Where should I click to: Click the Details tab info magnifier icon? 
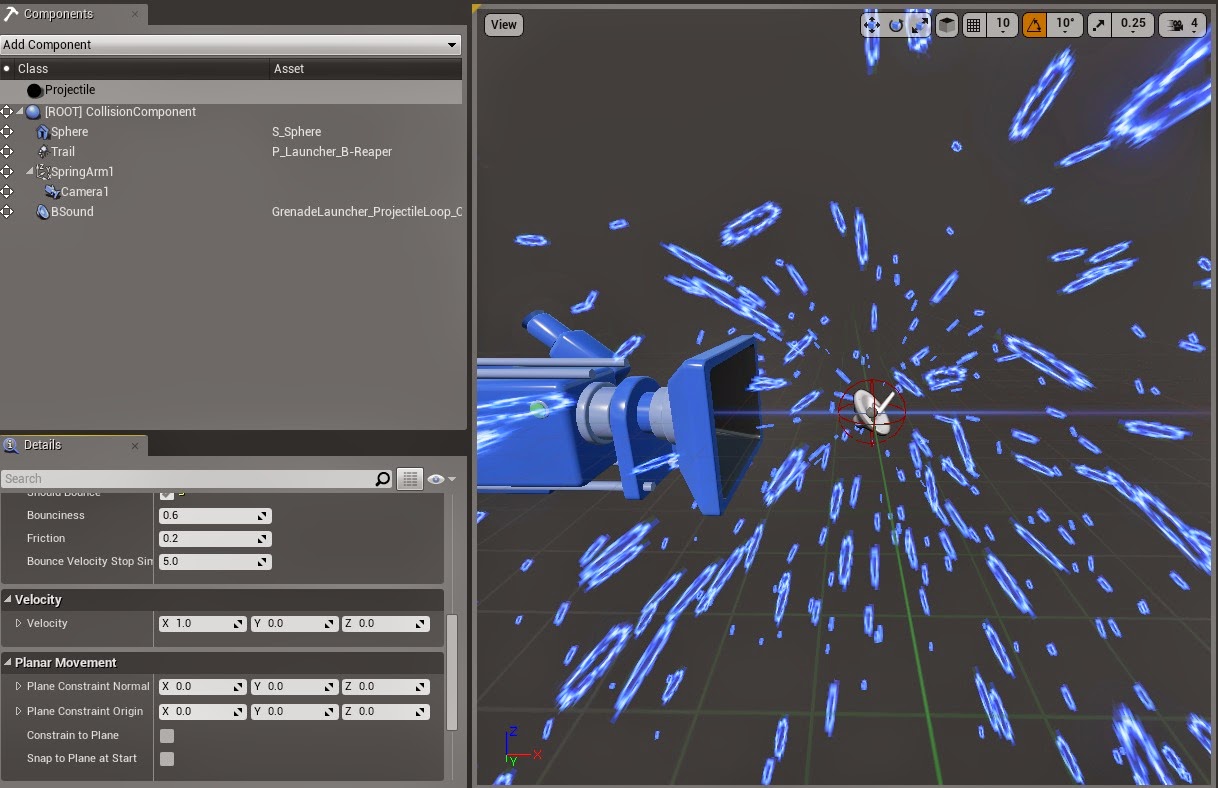[11, 445]
